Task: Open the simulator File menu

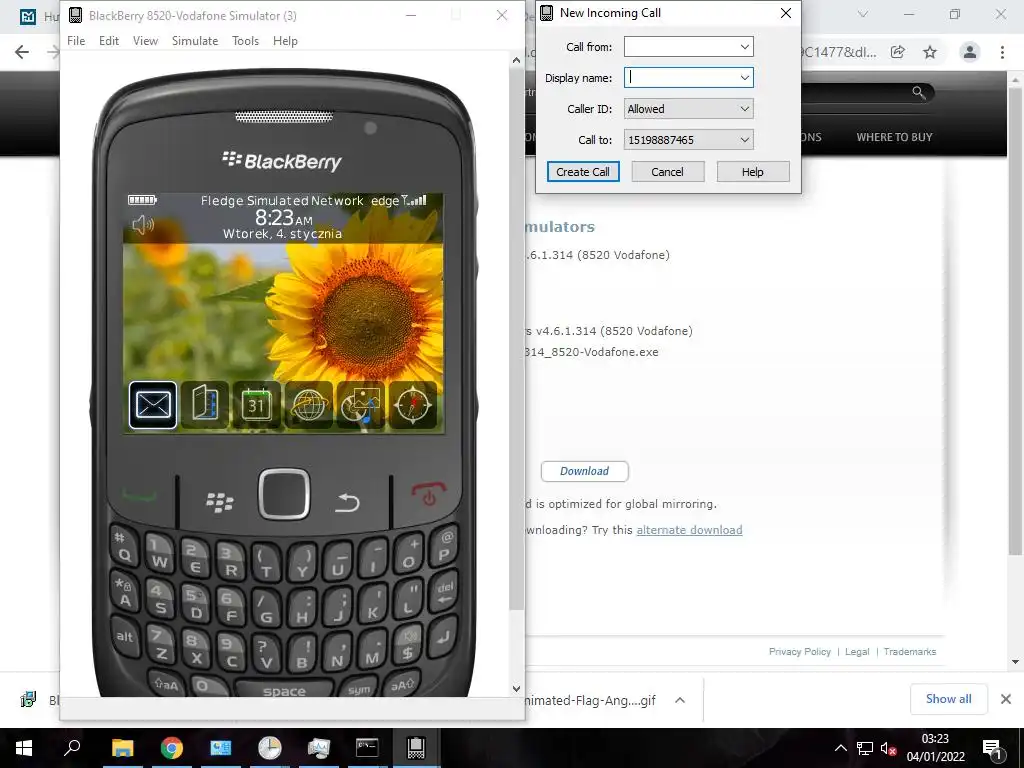Action: pos(76,40)
